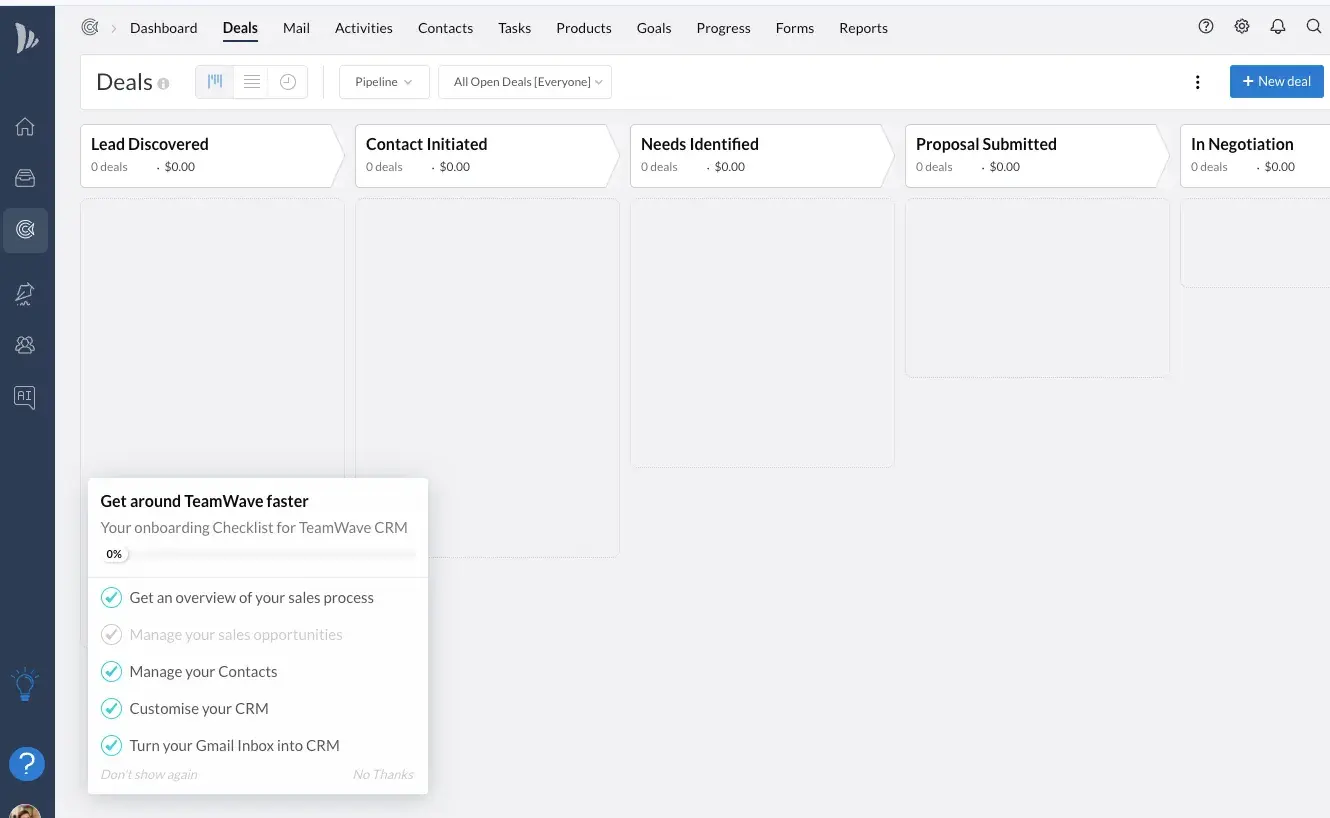
Task: Click the people/contacts sidebar icon
Action: [x=25, y=345]
